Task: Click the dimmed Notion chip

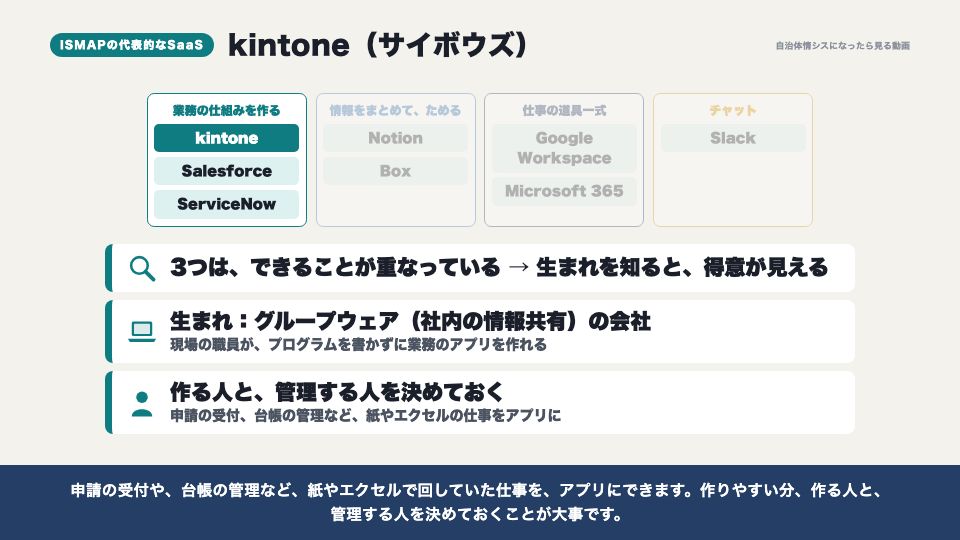Action: tap(396, 138)
